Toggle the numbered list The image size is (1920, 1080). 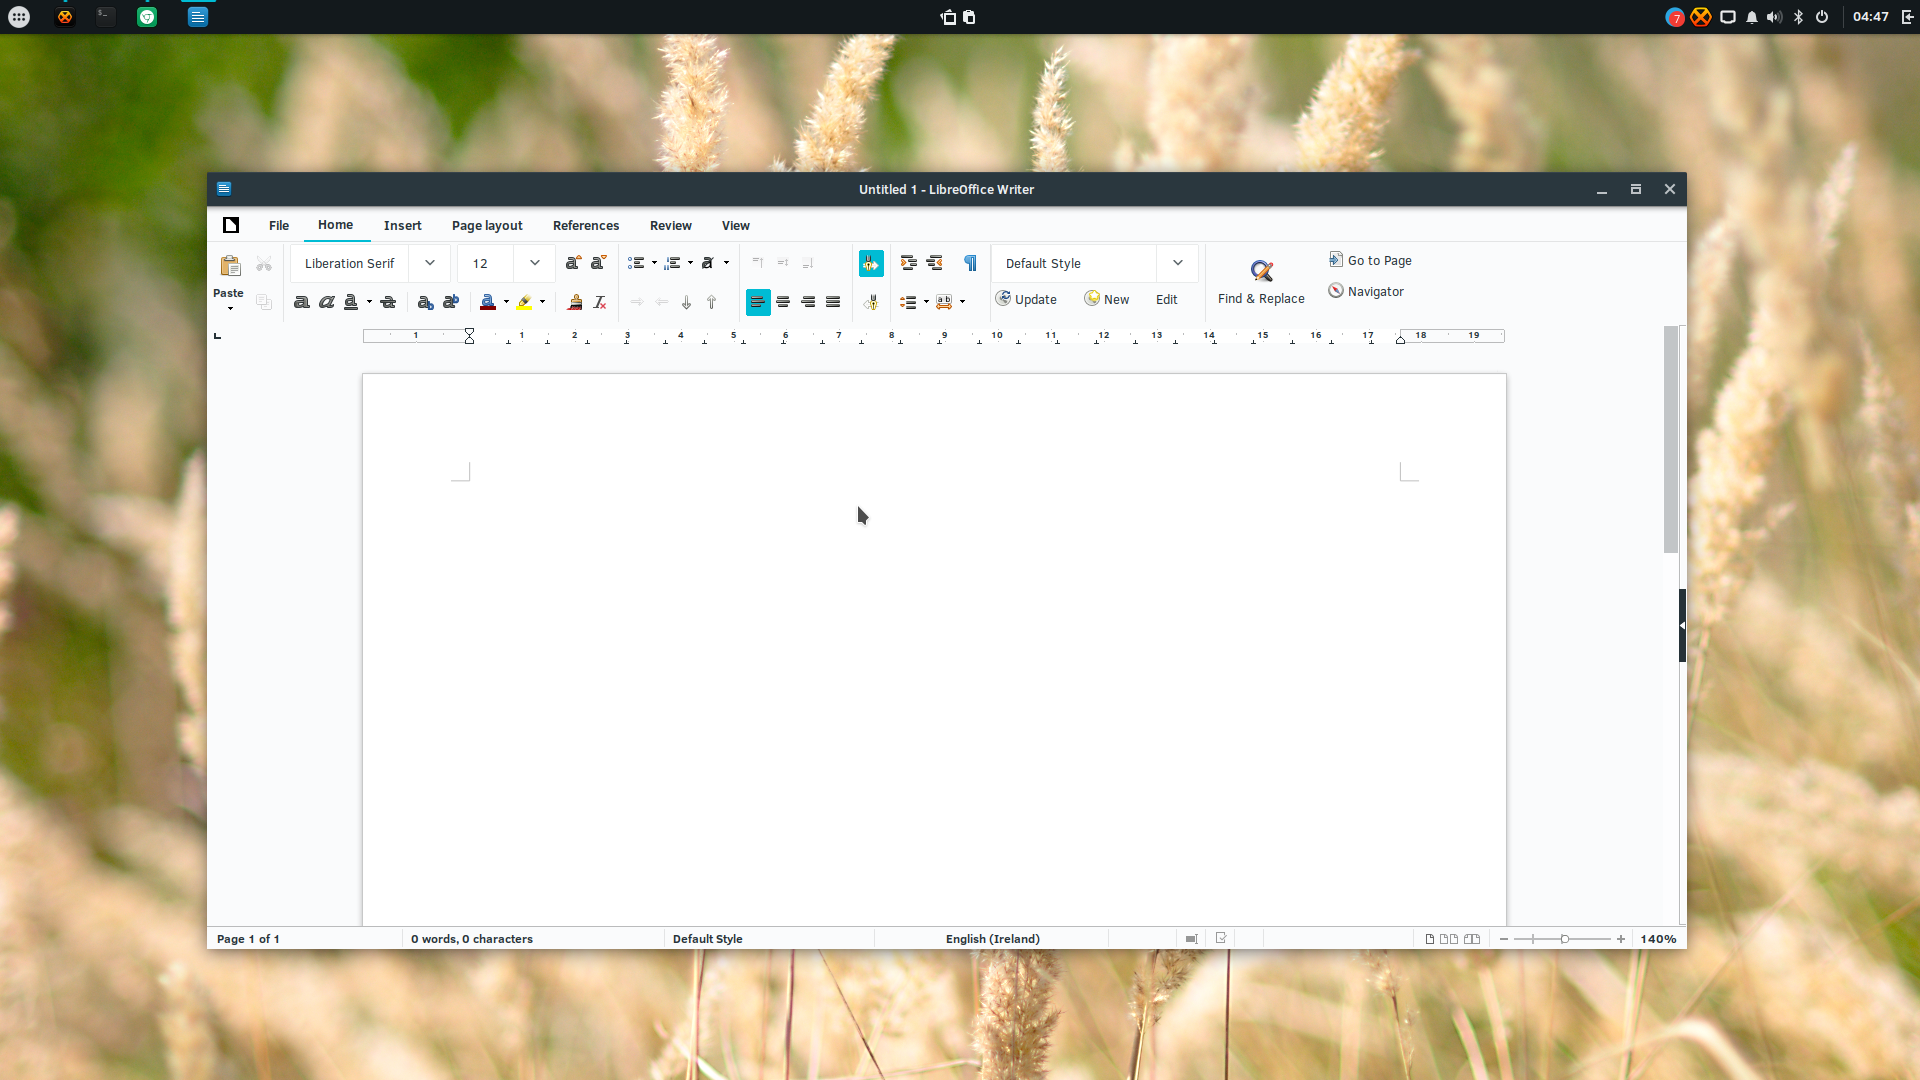(x=673, y=263)
